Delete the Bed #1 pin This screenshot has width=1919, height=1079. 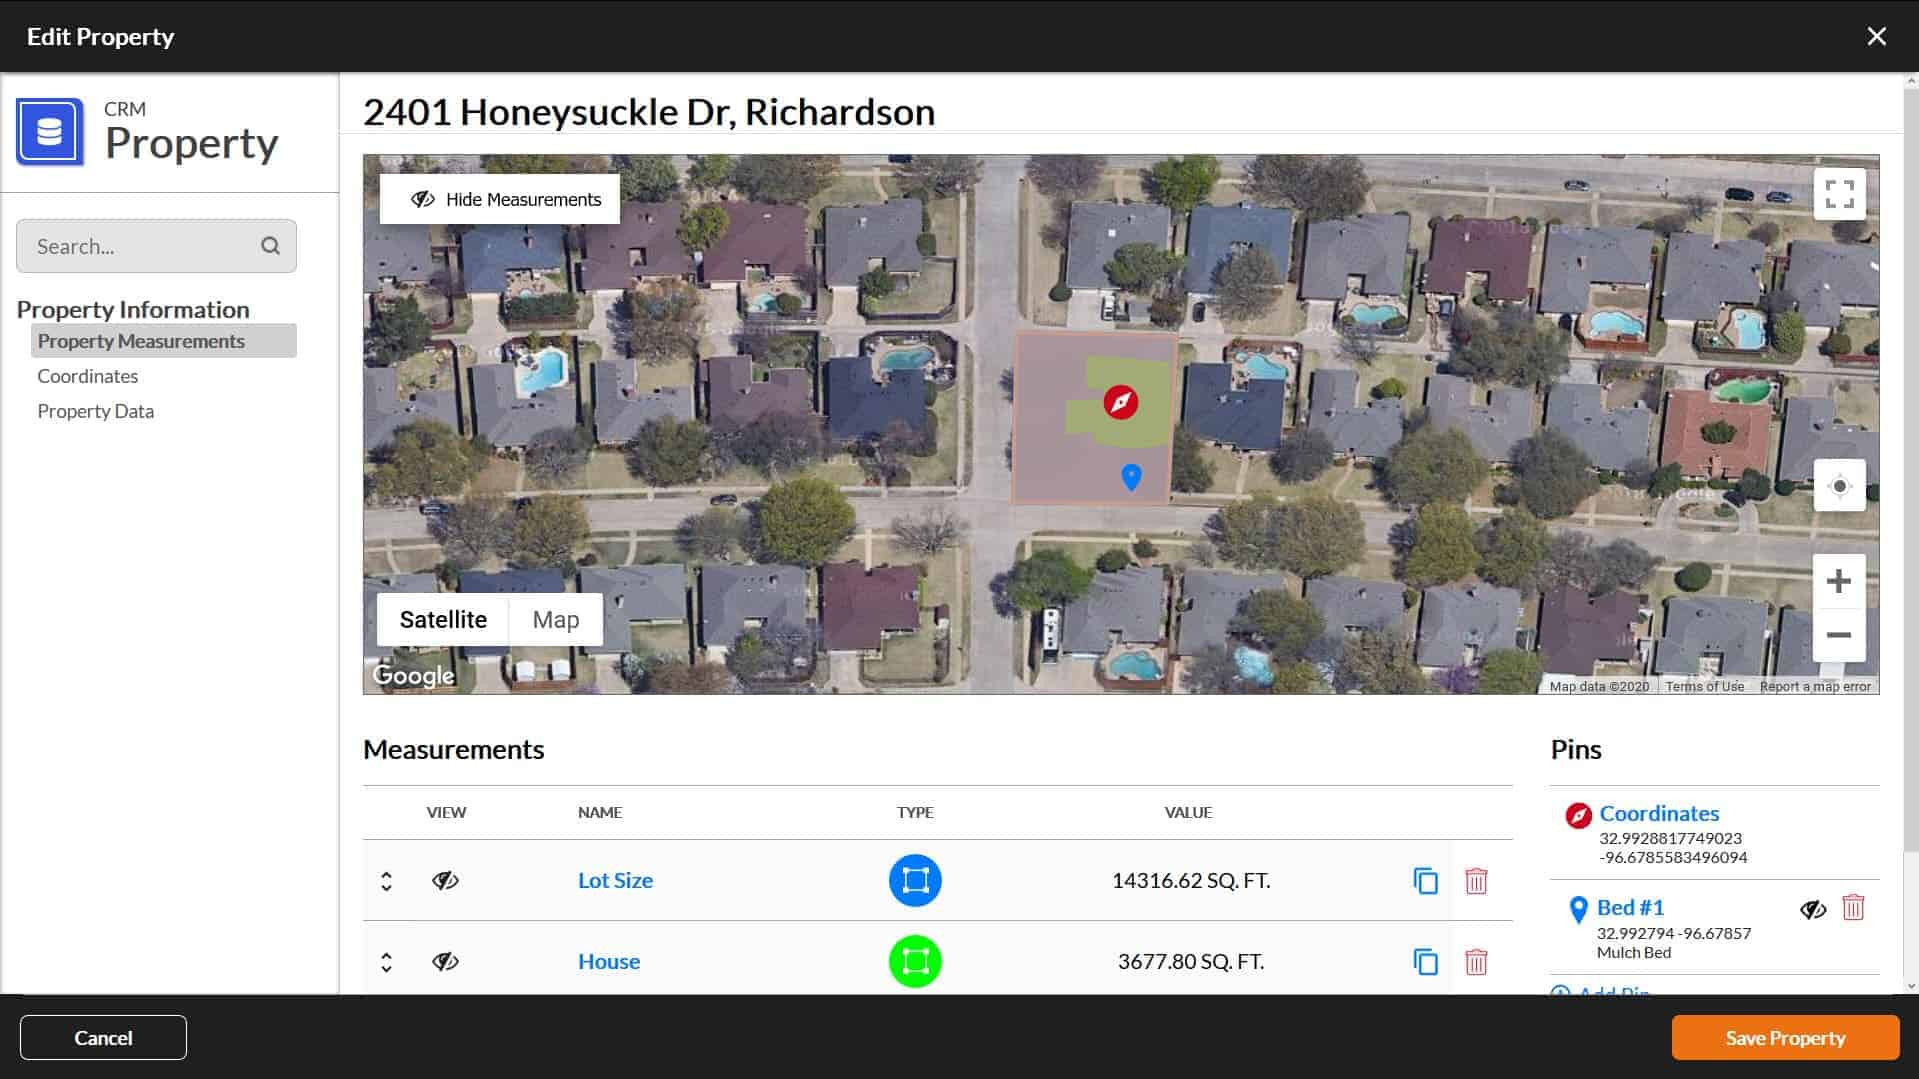coord(1853,907)
